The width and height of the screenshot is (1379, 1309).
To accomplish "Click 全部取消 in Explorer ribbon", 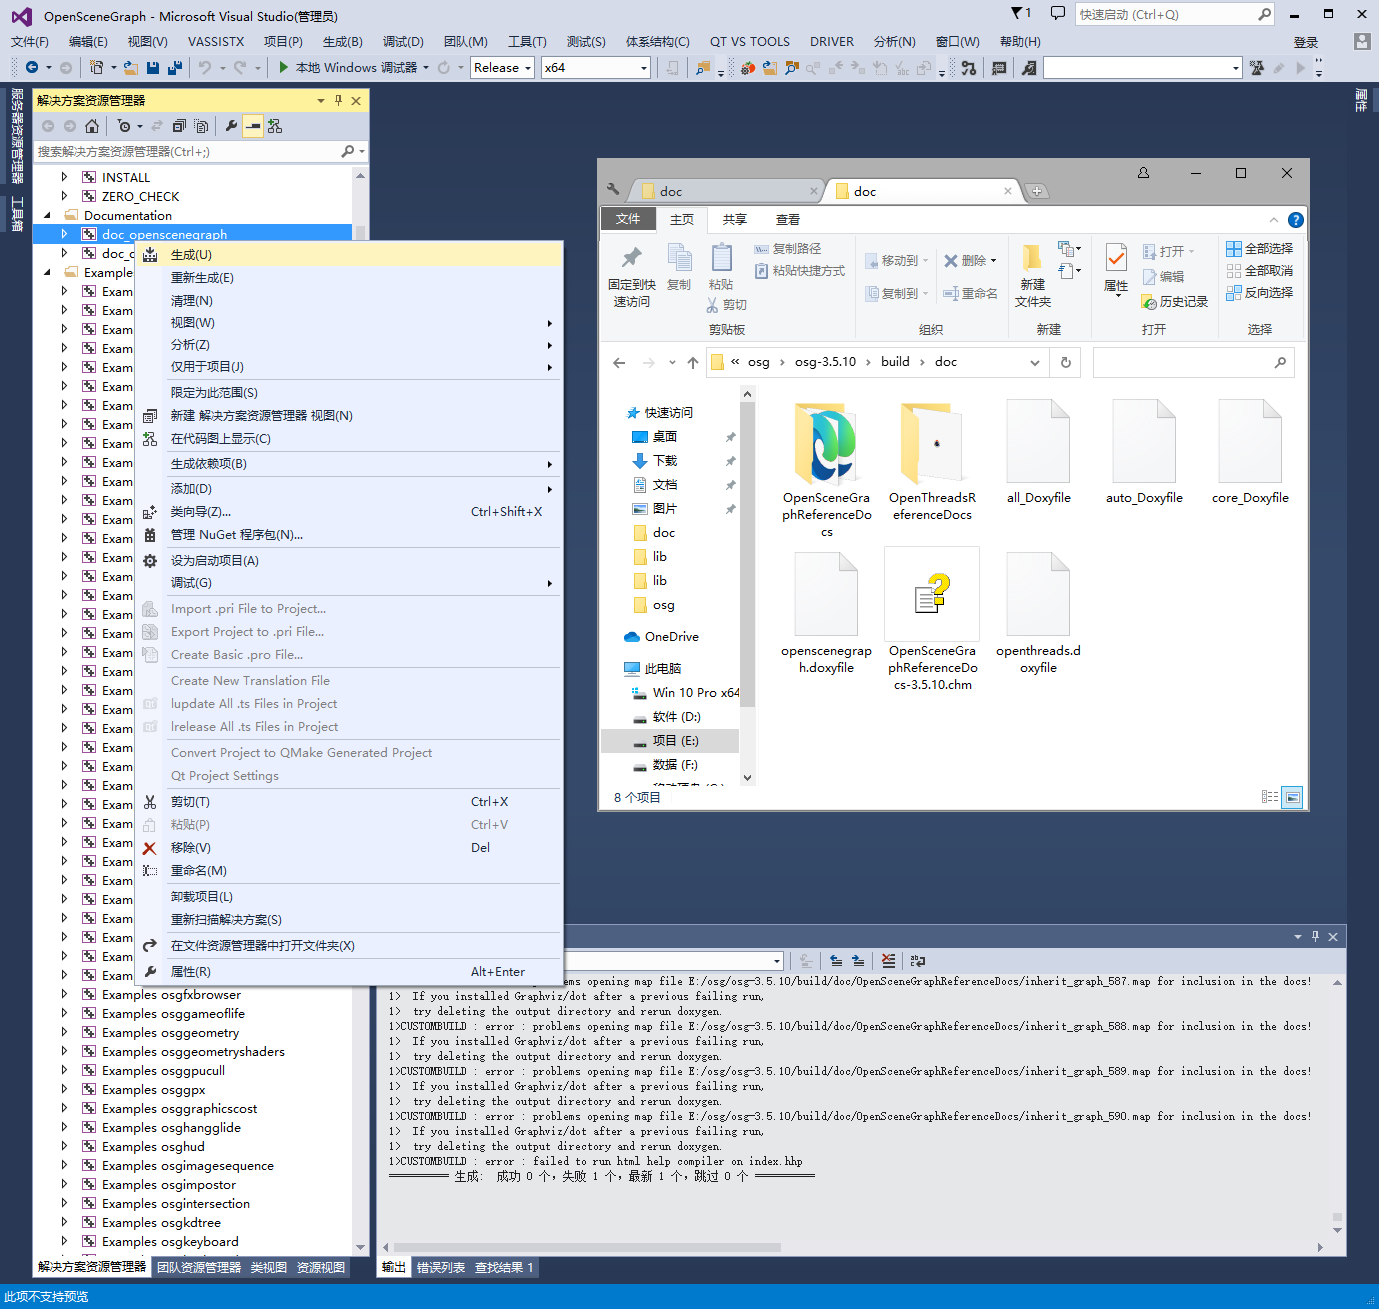I will click(x=1259, y=270).
